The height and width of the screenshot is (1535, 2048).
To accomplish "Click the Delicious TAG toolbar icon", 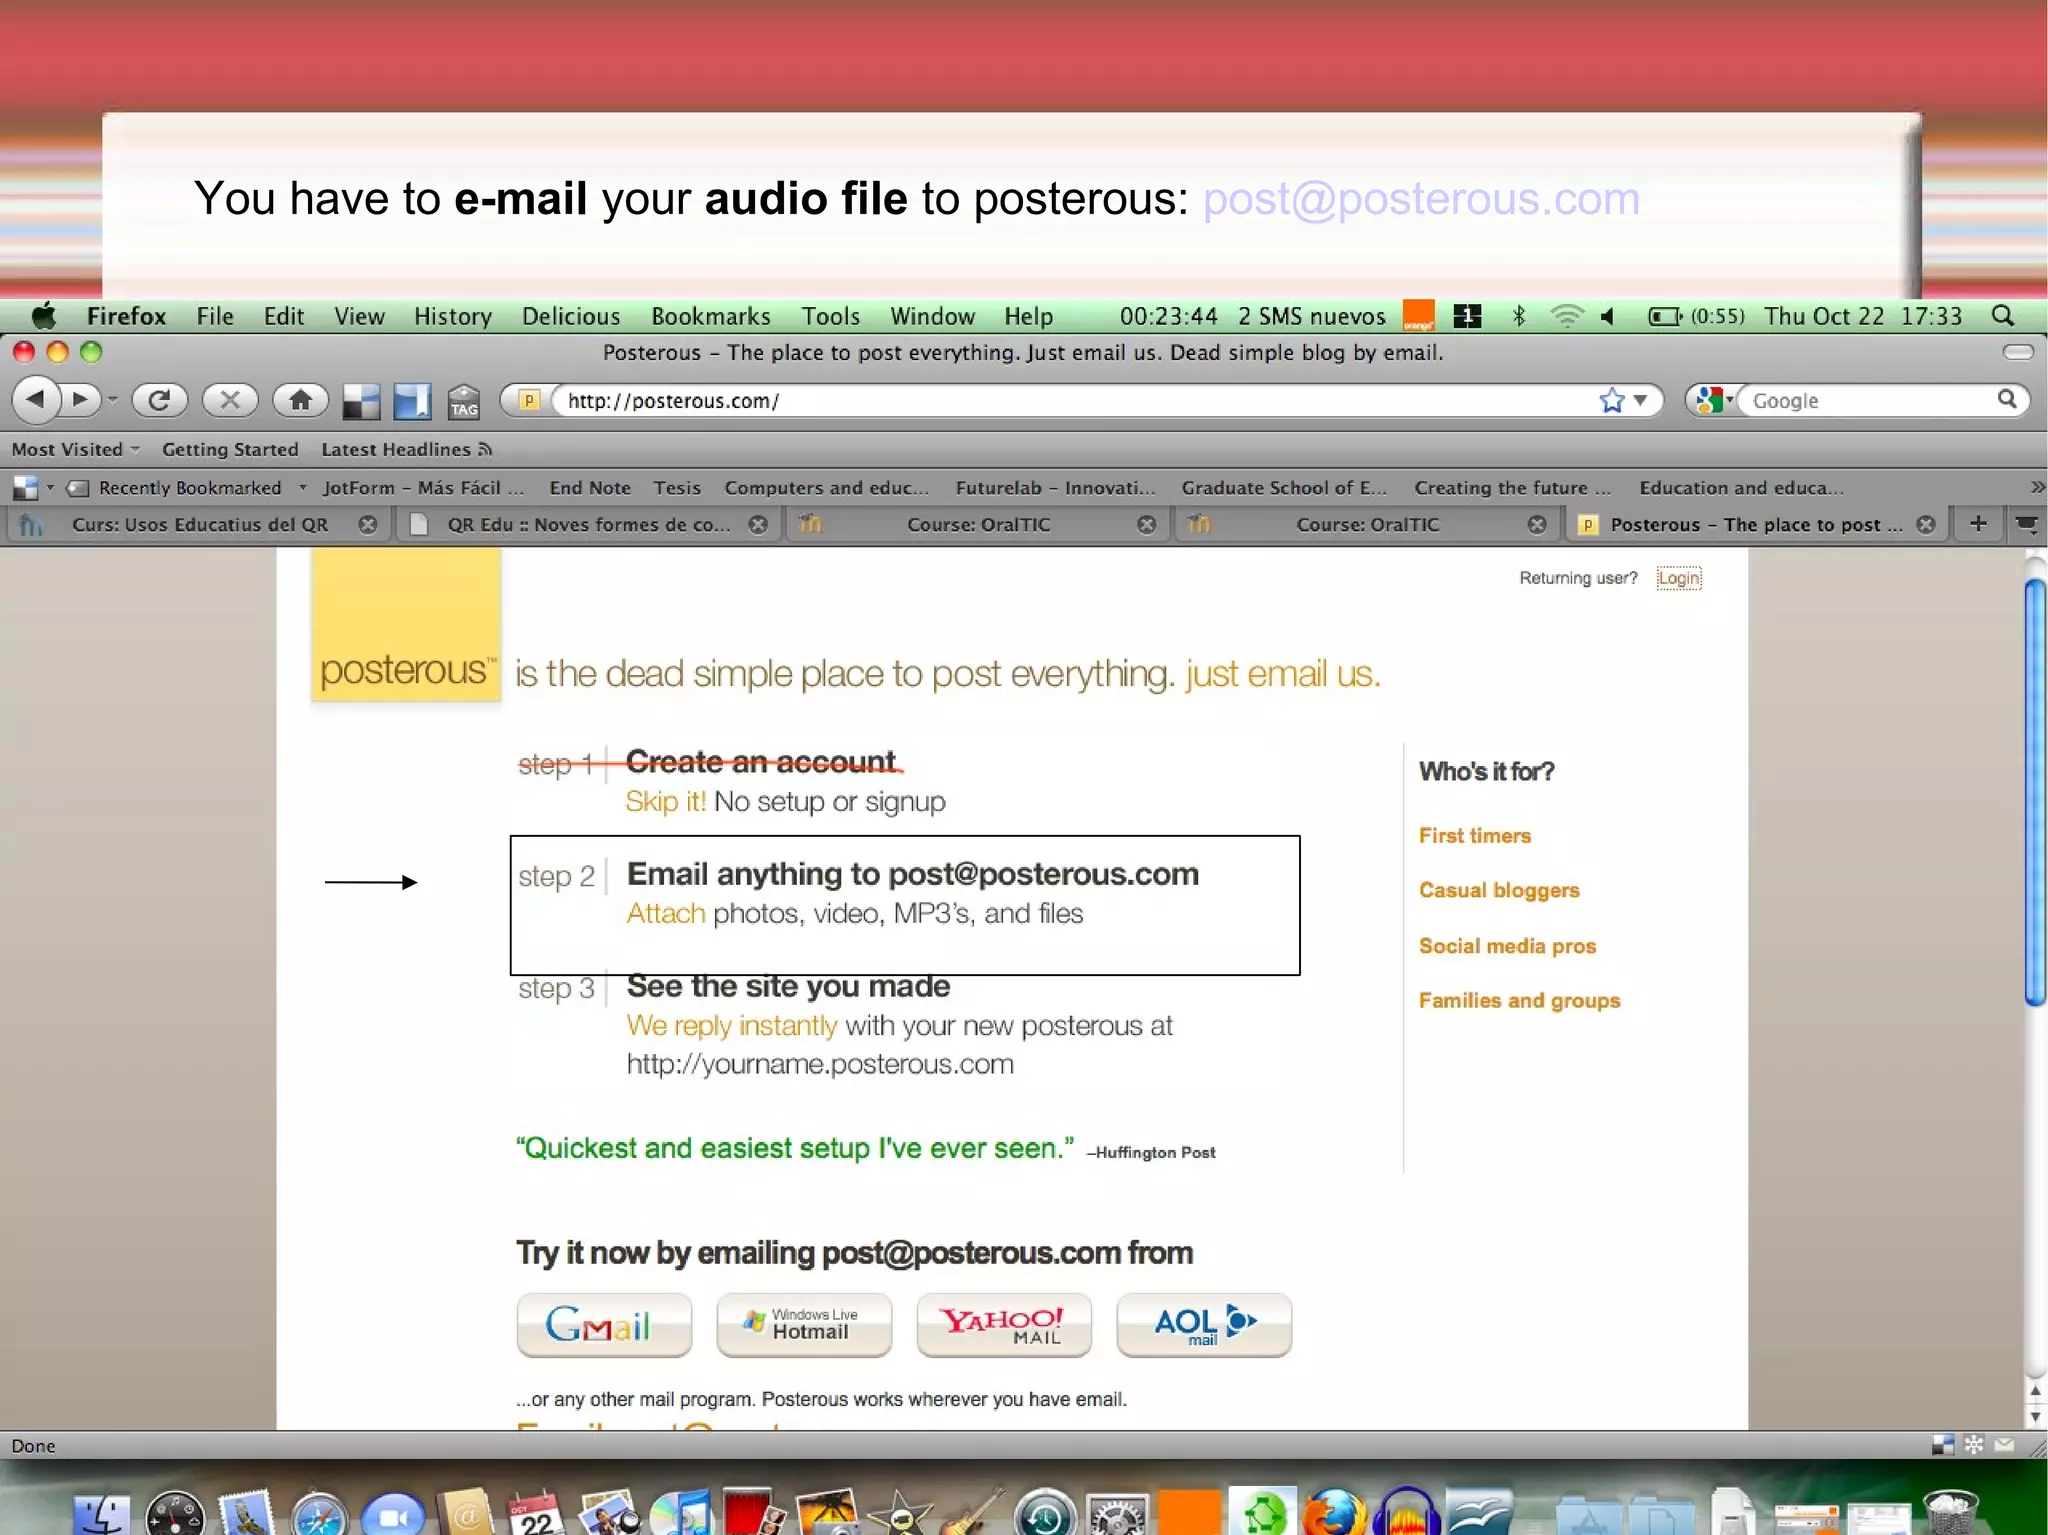I will click(463, 402).
